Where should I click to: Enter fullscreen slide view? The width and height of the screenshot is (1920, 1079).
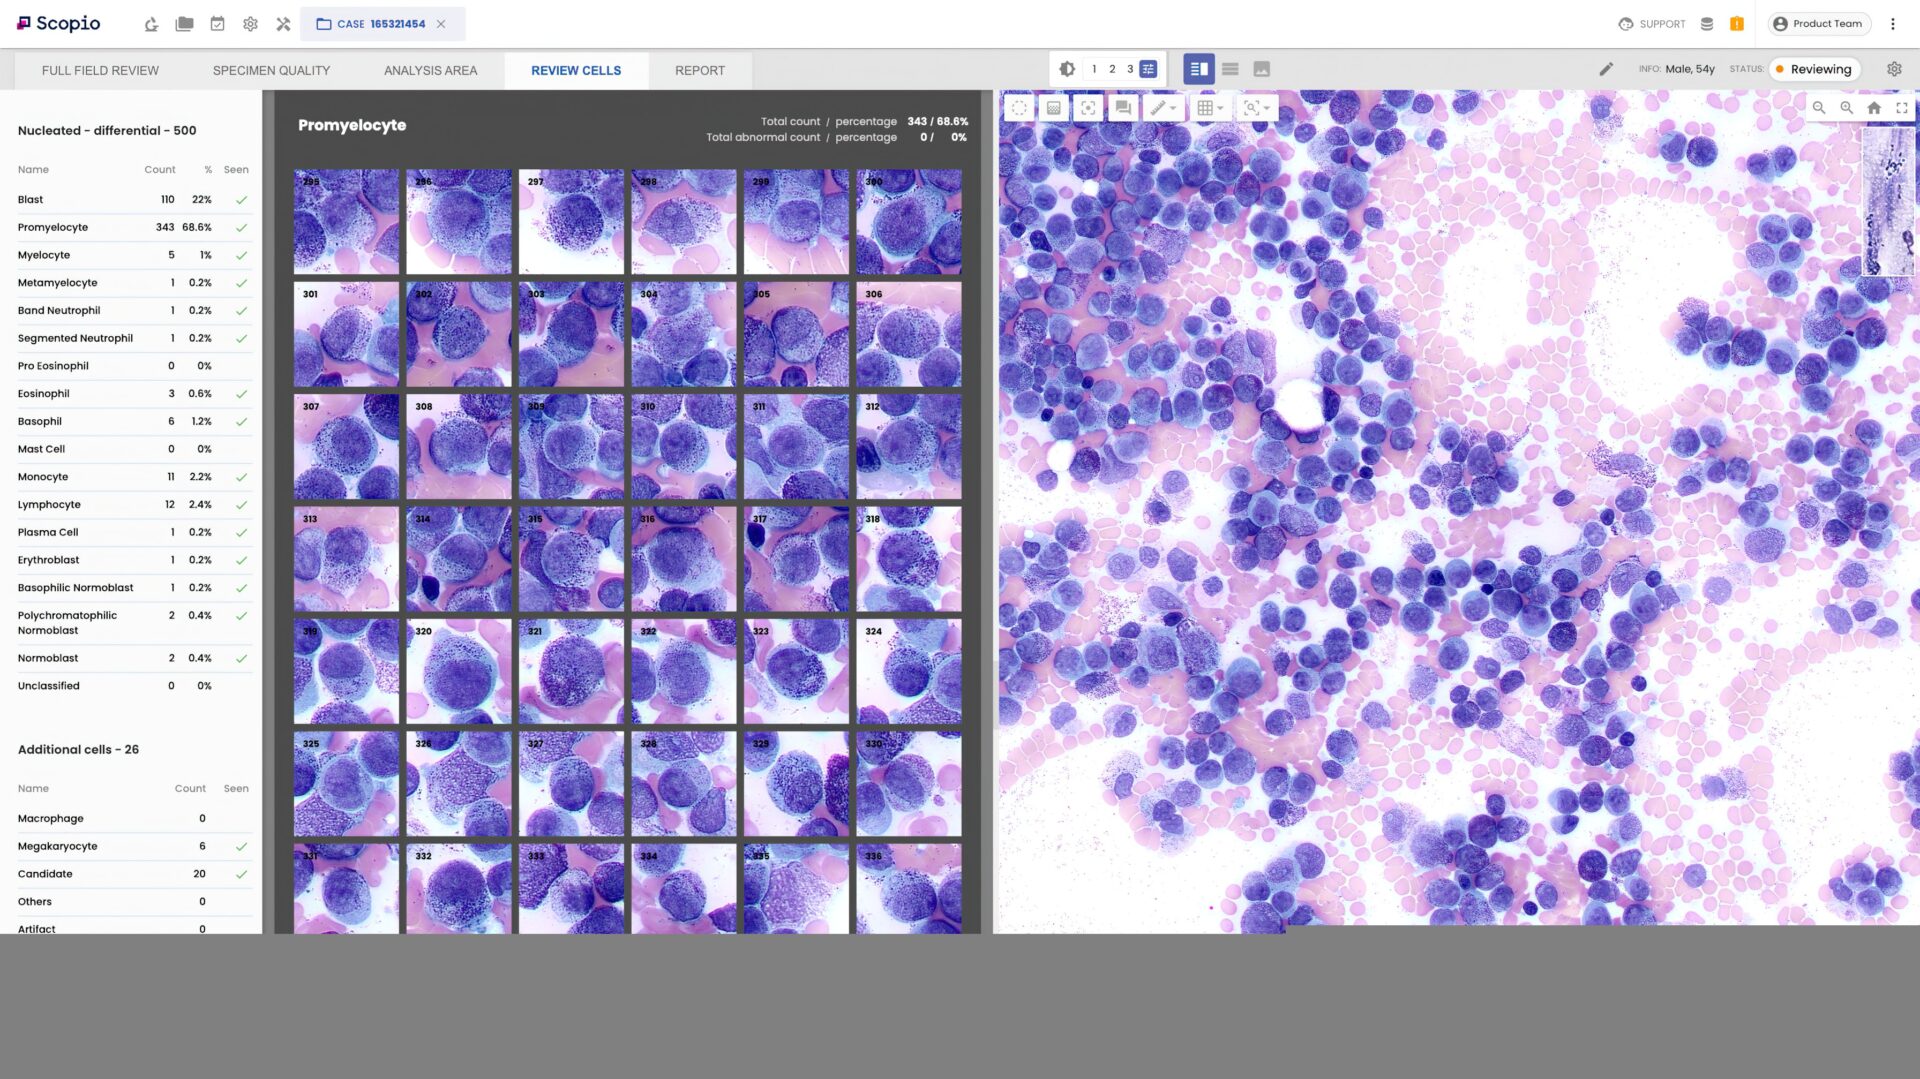click(x=1902, y=108)
